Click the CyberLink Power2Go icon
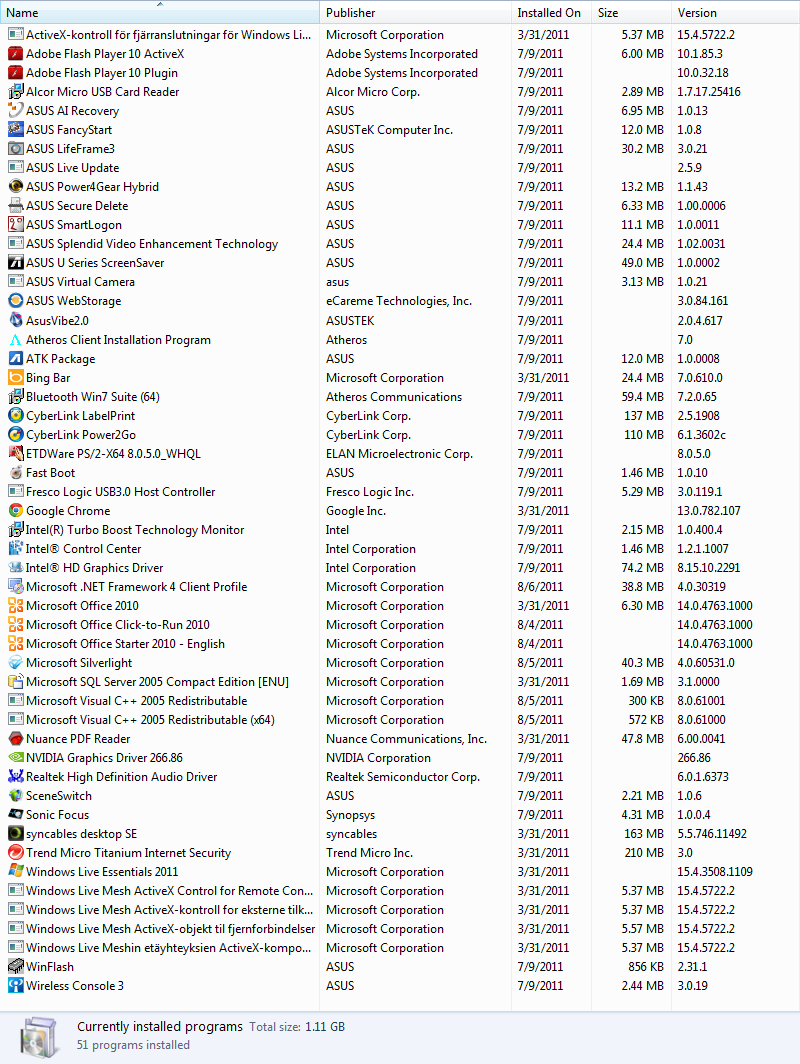Image resolution: width=800 pixels, height=1064 pixels. click(x=16, y=435)
